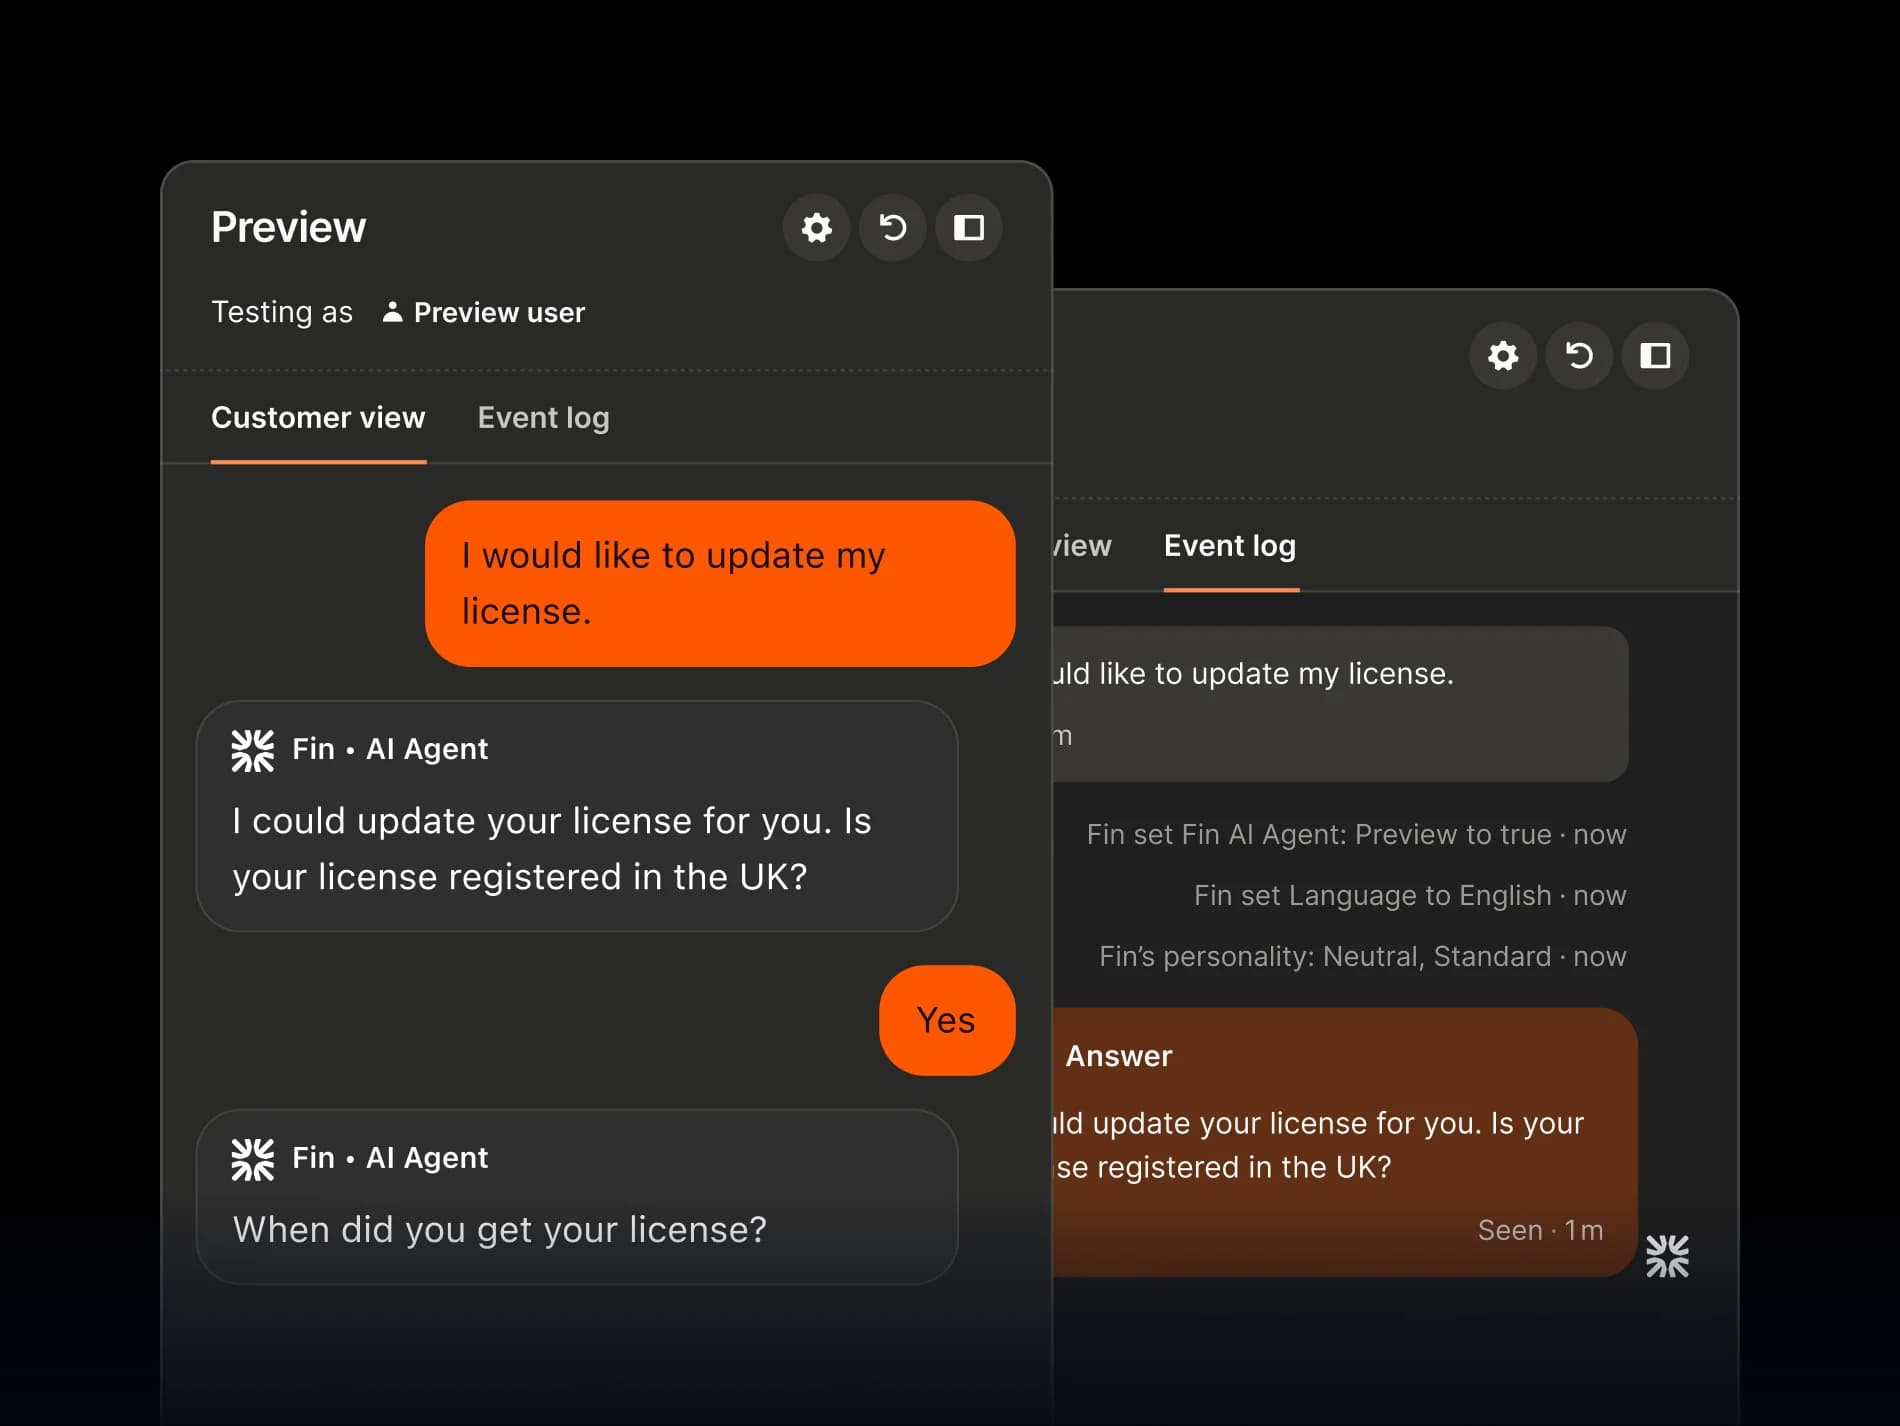Image resolution: width=1900 pixels, height=1426 pixels.
Task: Select the active Event log tab in back panel
Action: 1230,546
